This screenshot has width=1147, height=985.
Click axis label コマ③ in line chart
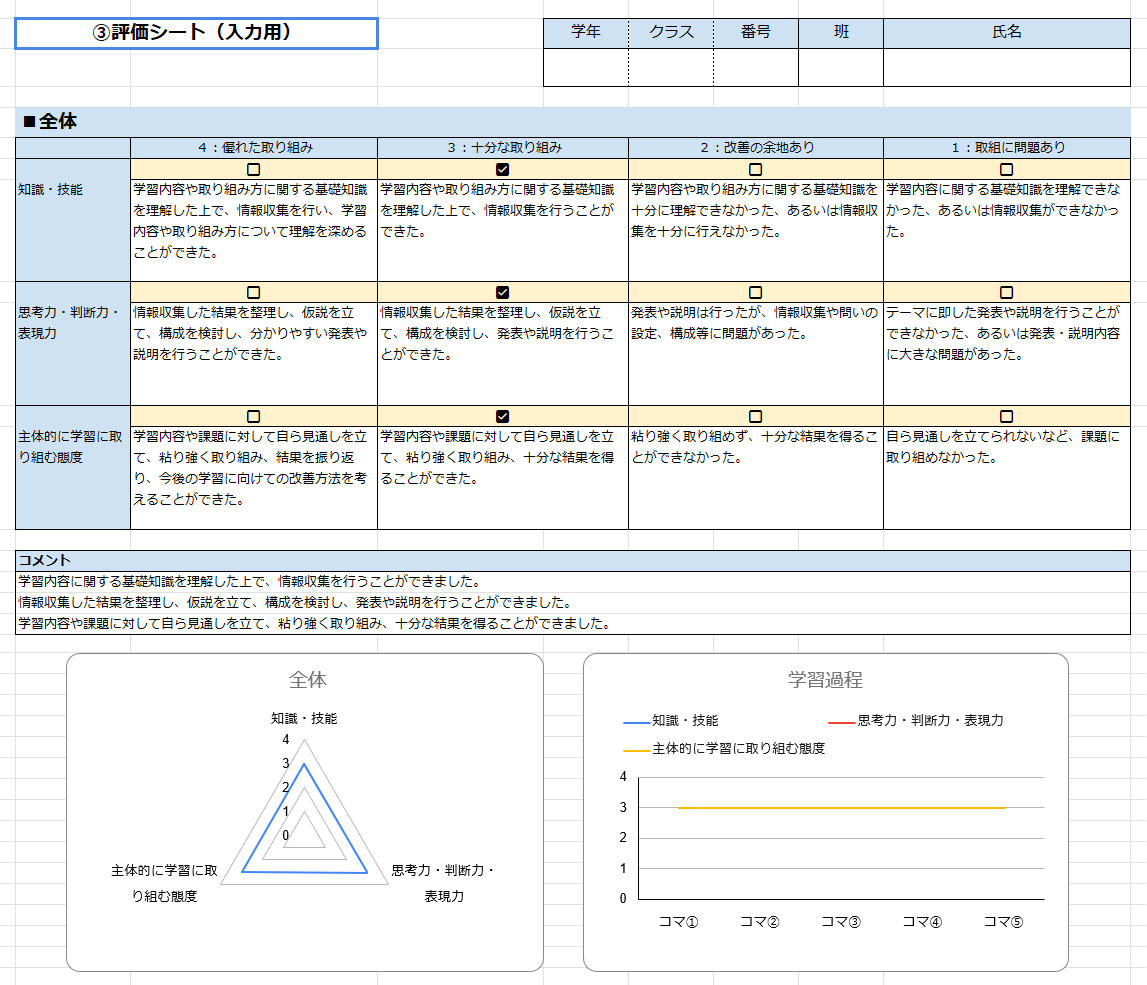point(840,922)
